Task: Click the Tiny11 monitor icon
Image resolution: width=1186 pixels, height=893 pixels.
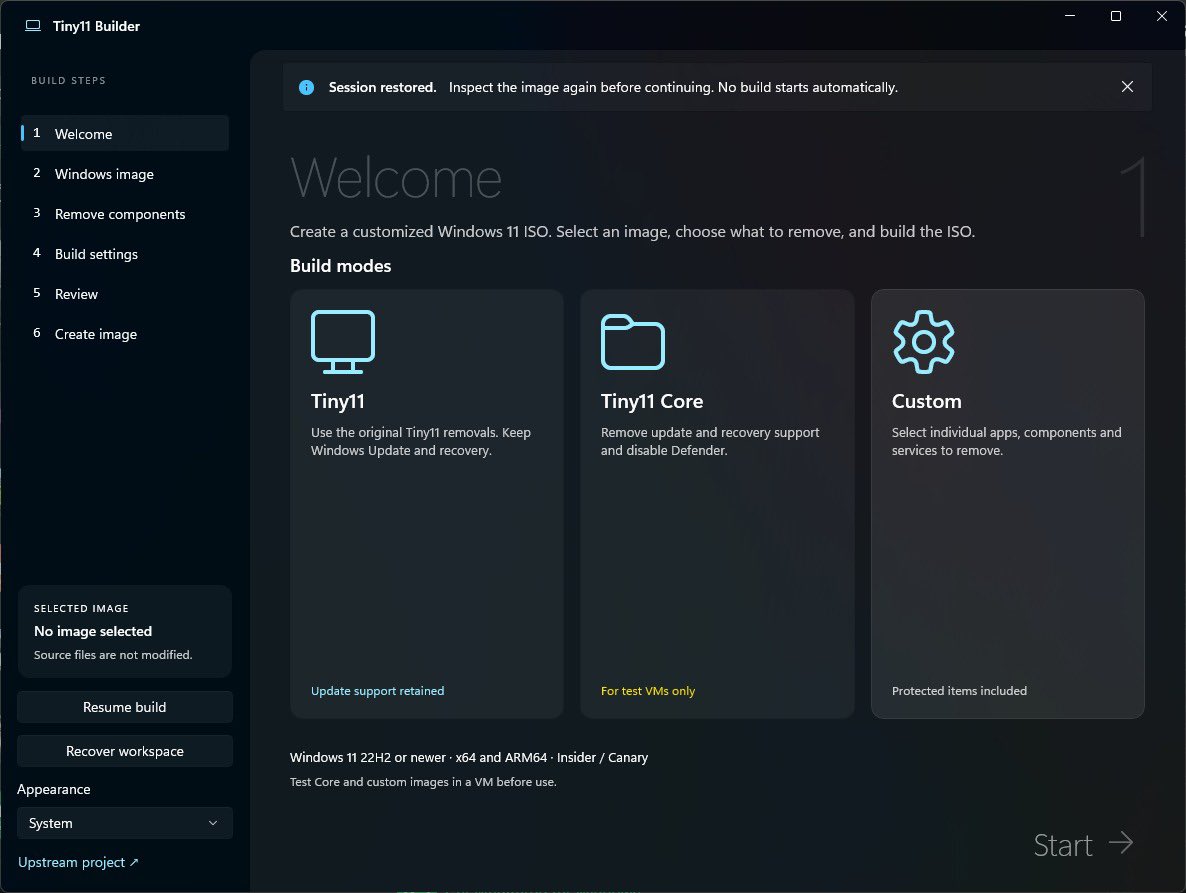Action: point(343,342)
